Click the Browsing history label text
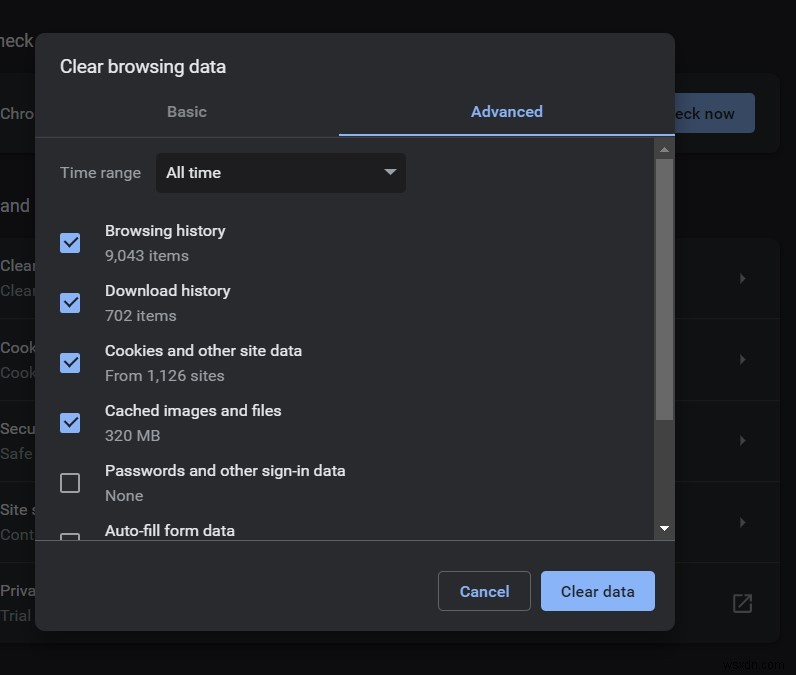Viewport: 796px width, 675px height. tap(165, 231)
